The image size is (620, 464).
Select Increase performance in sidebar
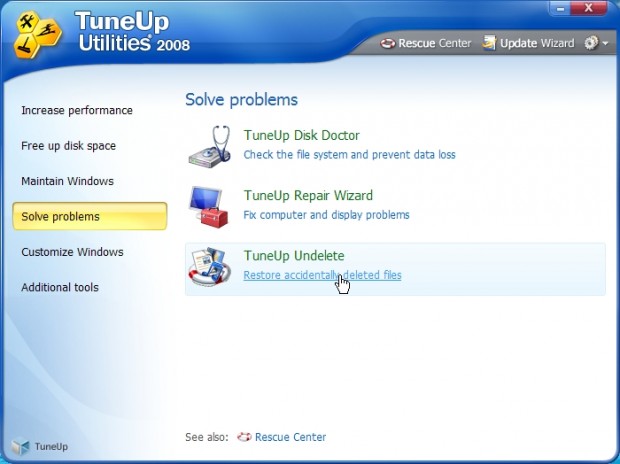[77, 110]
